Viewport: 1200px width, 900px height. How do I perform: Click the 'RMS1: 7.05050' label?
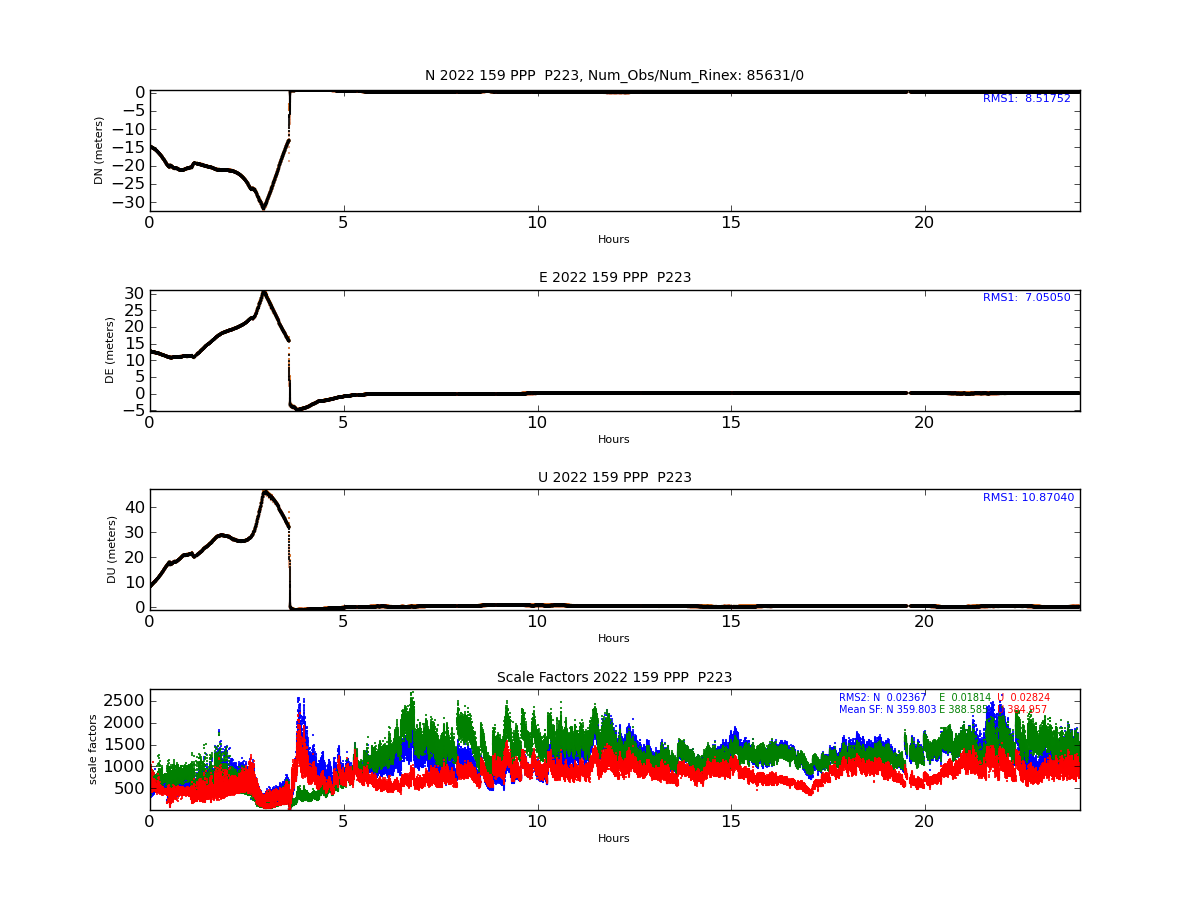[x=1026, y=298]
